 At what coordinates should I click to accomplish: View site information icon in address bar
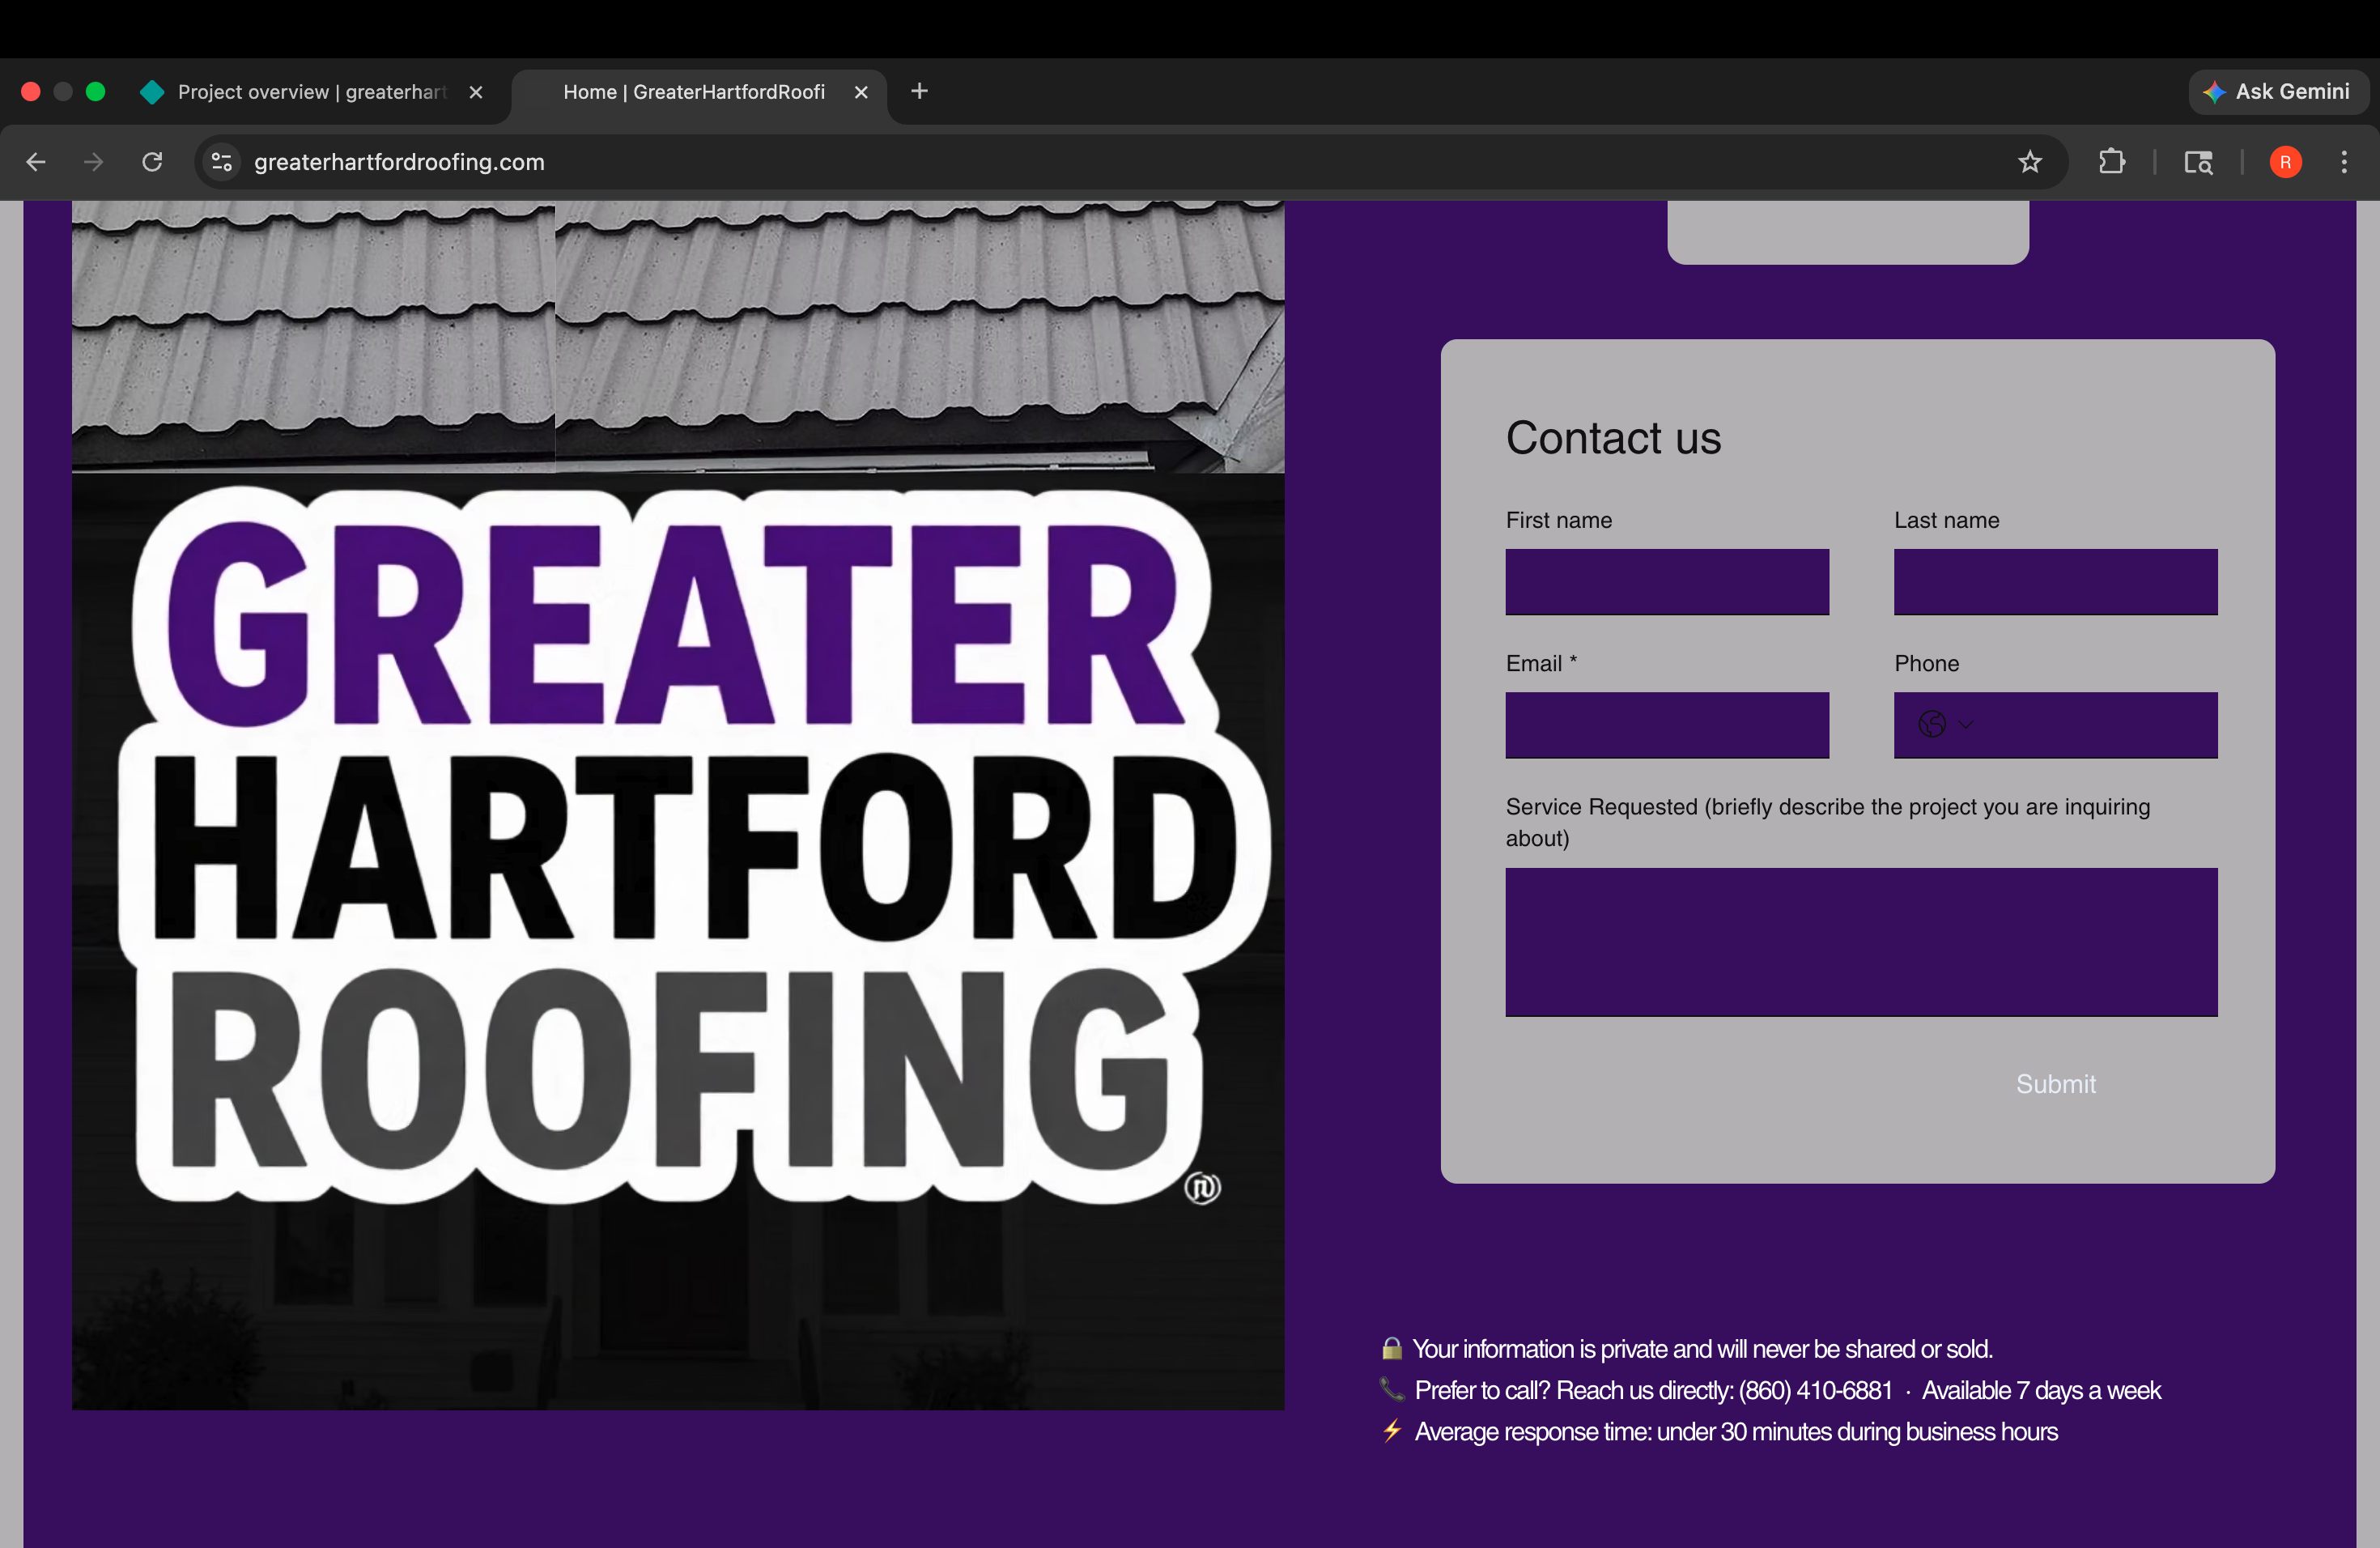[222, 162]
